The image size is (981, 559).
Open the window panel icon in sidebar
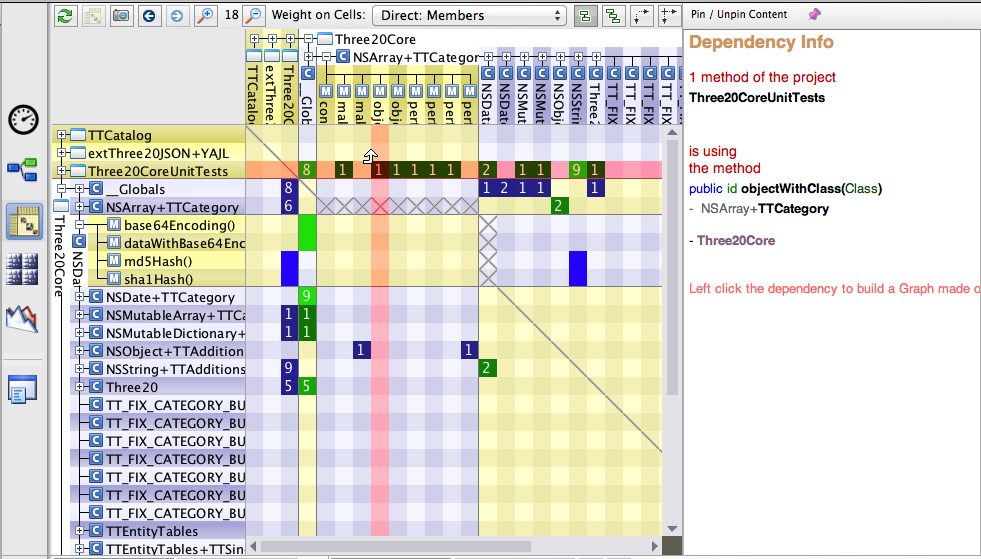pyautogui.click(x=23, y=389)
